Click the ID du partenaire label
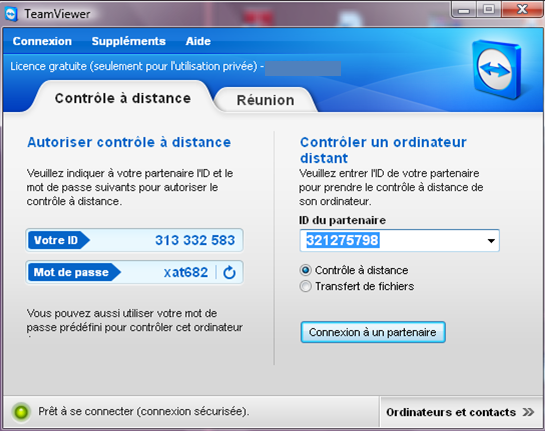The width and height of the screenshot is (545, 431). pyautogui.click(x=342, y=220)
